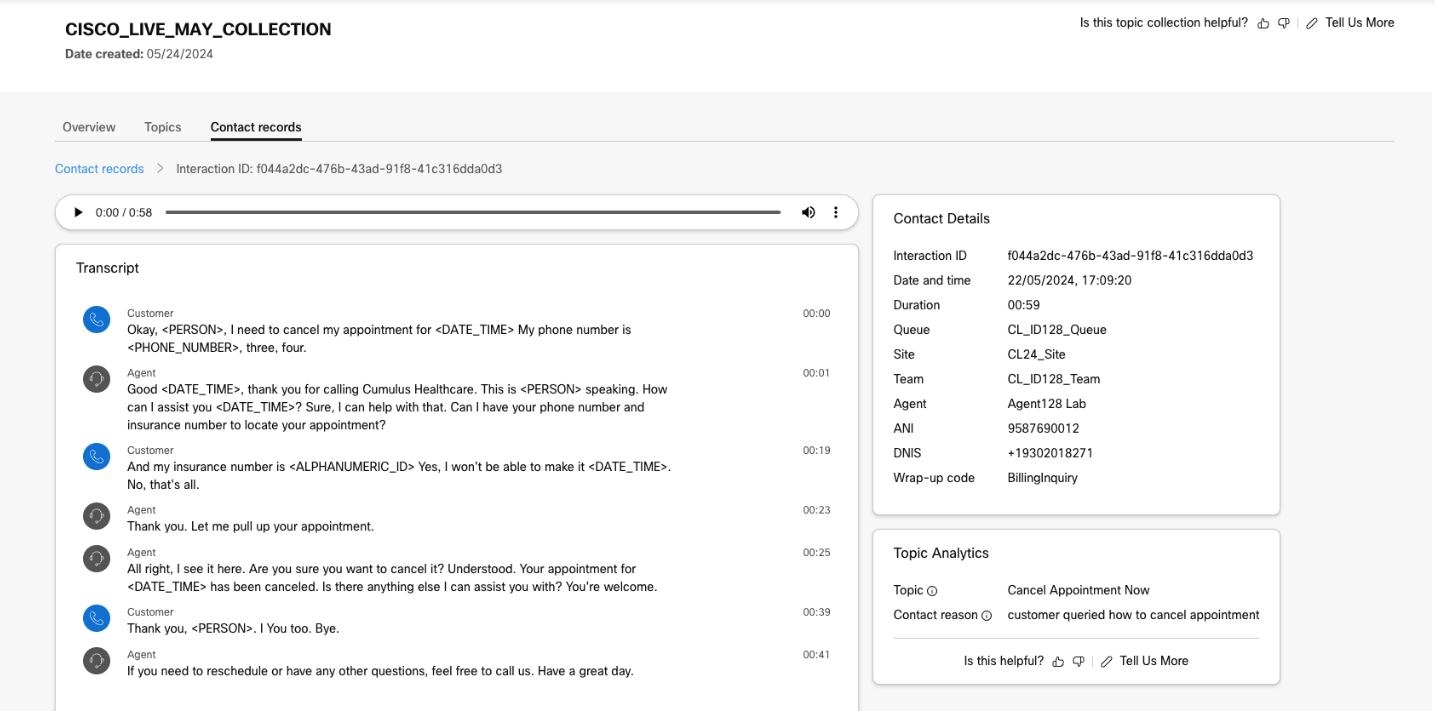Open audio player more options menu

coord(836,212)
